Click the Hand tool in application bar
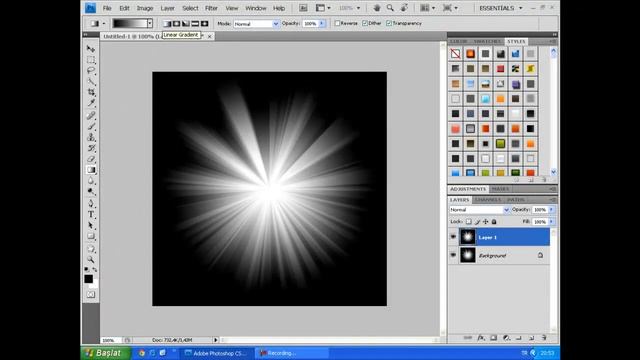Viewport: 640px width, 360px height. click(x=377, y=8)
